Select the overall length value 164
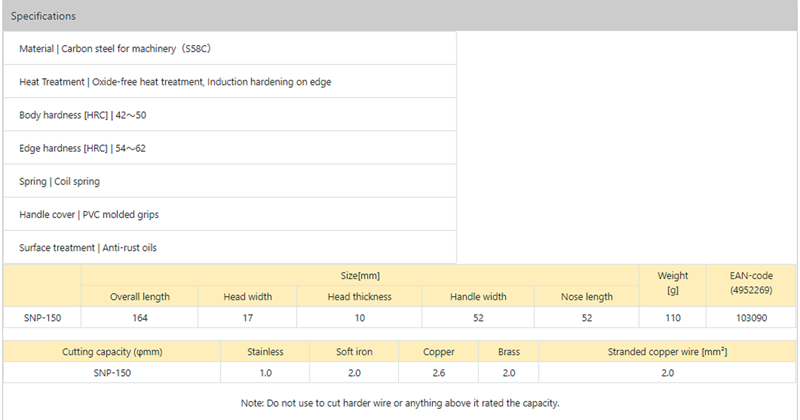Screen dimensions: 800x420 point(139,318)
